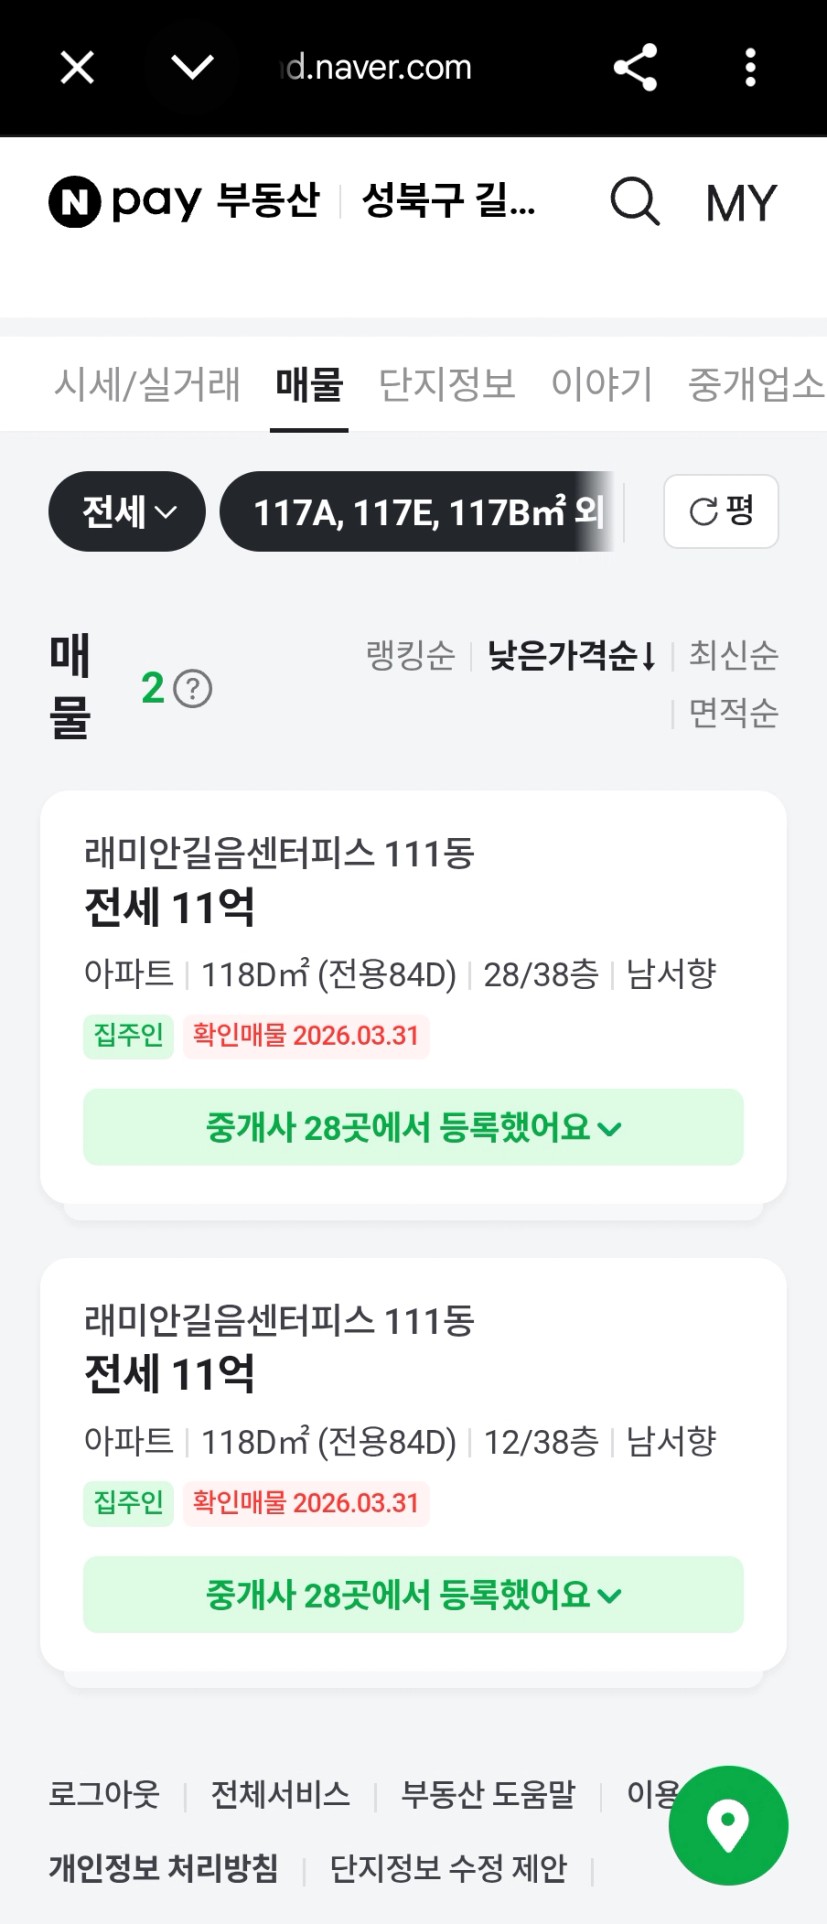Tap the green map pin button
The height and width of the screenshot is (1924, 827).
pyautogui.click(x=728, y=1825)
